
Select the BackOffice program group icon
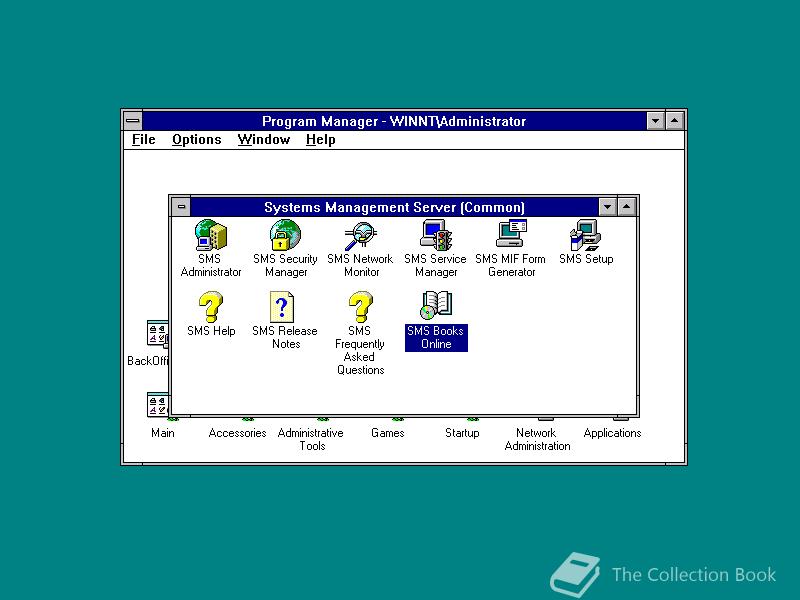pos(157,334)
